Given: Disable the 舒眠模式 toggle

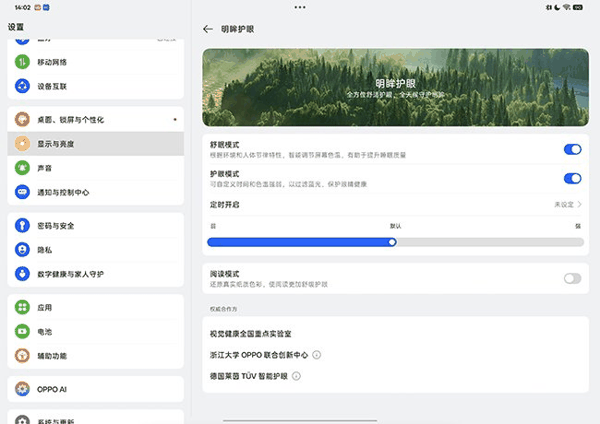Looking at the screenshot, I should [572, 149].
